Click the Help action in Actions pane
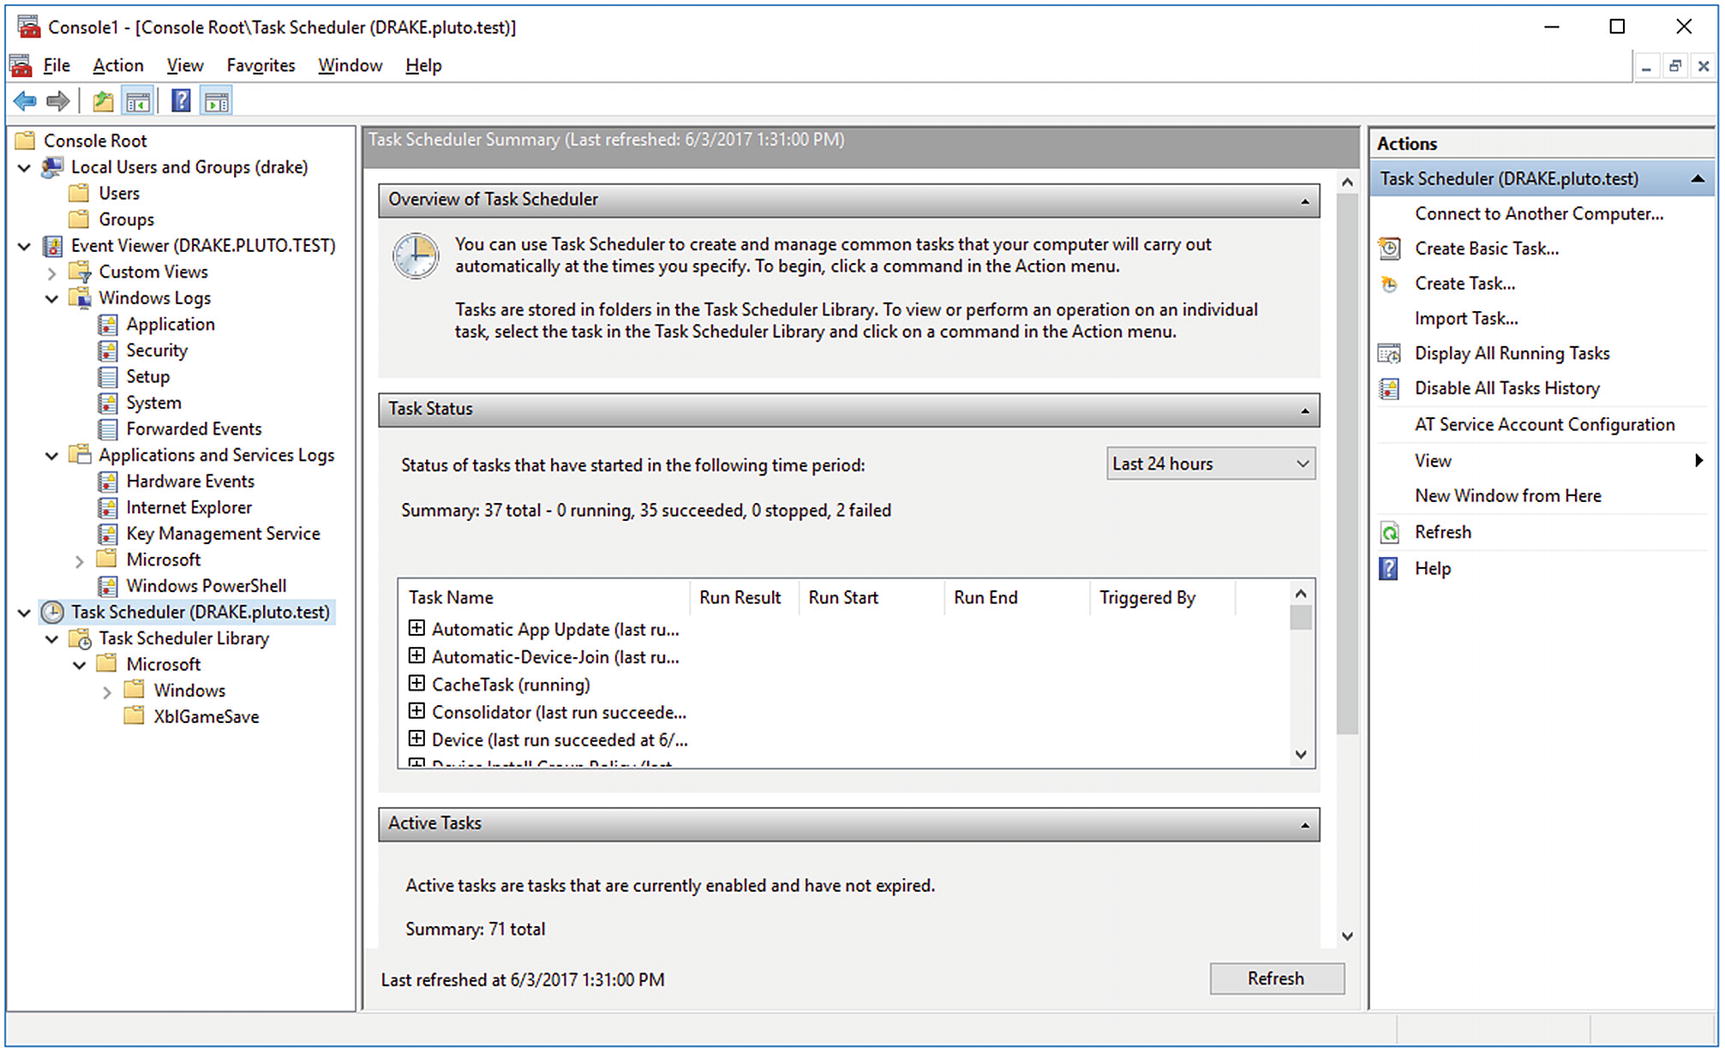Viewport: 1725px width, 1053px height. point(1432,568)
